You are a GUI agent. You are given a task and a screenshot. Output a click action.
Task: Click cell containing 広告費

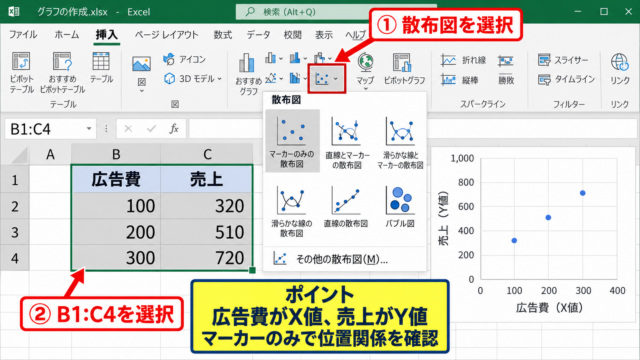pyautogui.click(x=116, y=179)
